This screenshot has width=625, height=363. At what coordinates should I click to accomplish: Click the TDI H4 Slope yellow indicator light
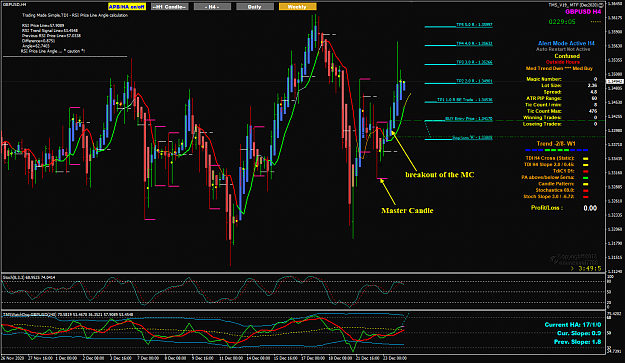[586, 165]
